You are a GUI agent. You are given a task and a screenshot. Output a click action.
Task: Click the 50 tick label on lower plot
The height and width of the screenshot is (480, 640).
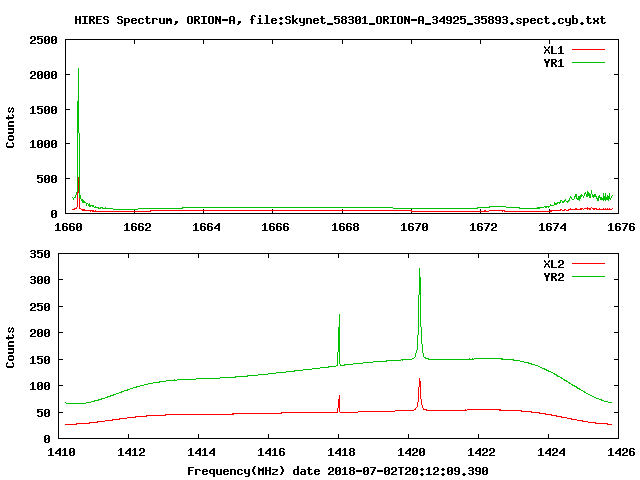point(44,413)
